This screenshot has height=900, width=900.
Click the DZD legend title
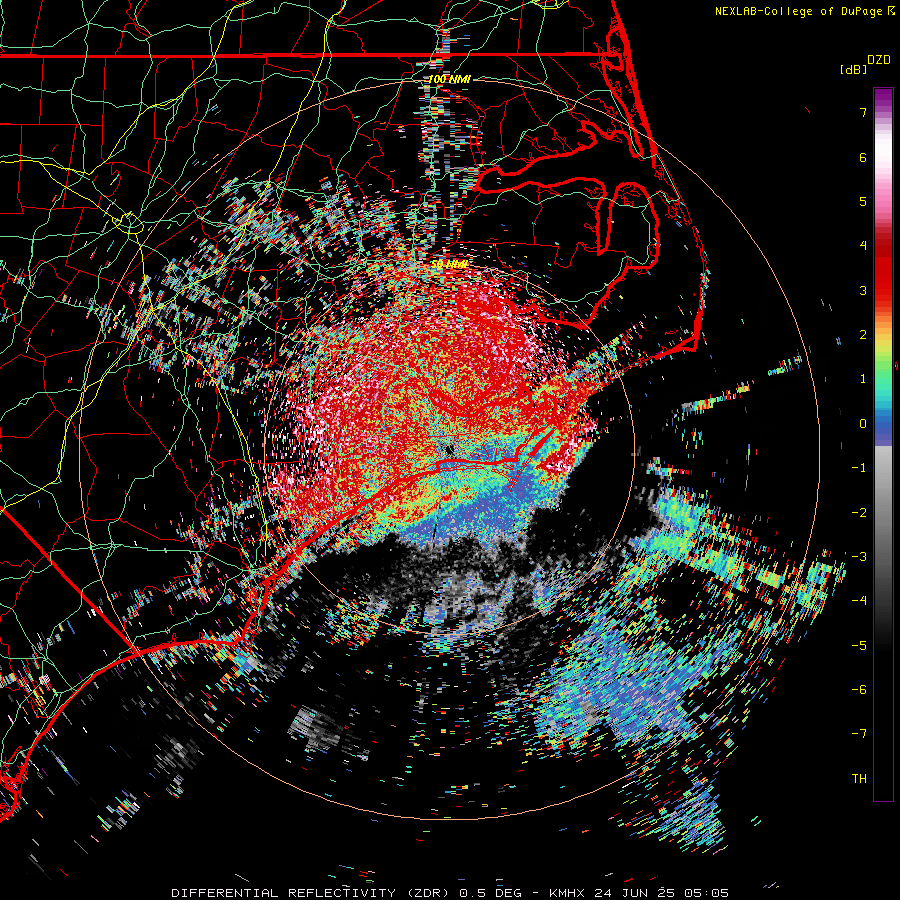coord(879,60)
